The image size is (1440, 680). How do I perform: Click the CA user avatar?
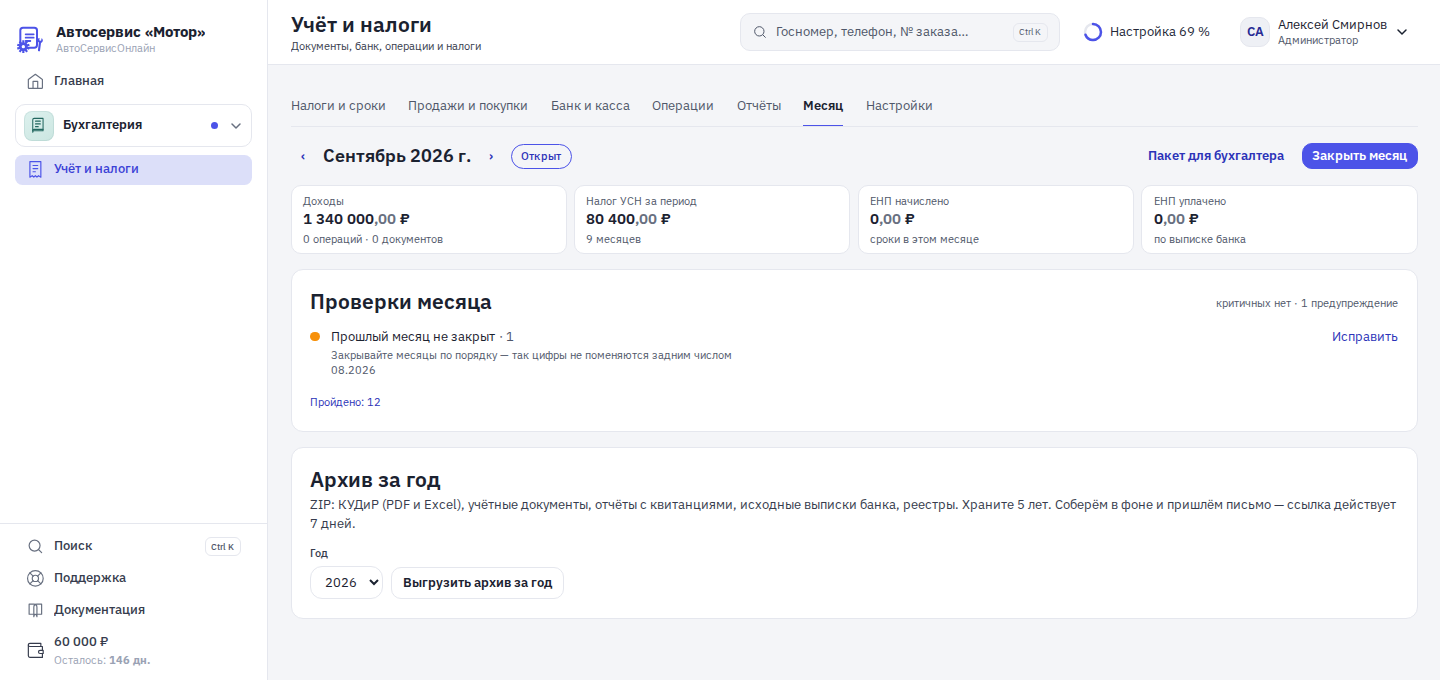(x=1255, y=32)
